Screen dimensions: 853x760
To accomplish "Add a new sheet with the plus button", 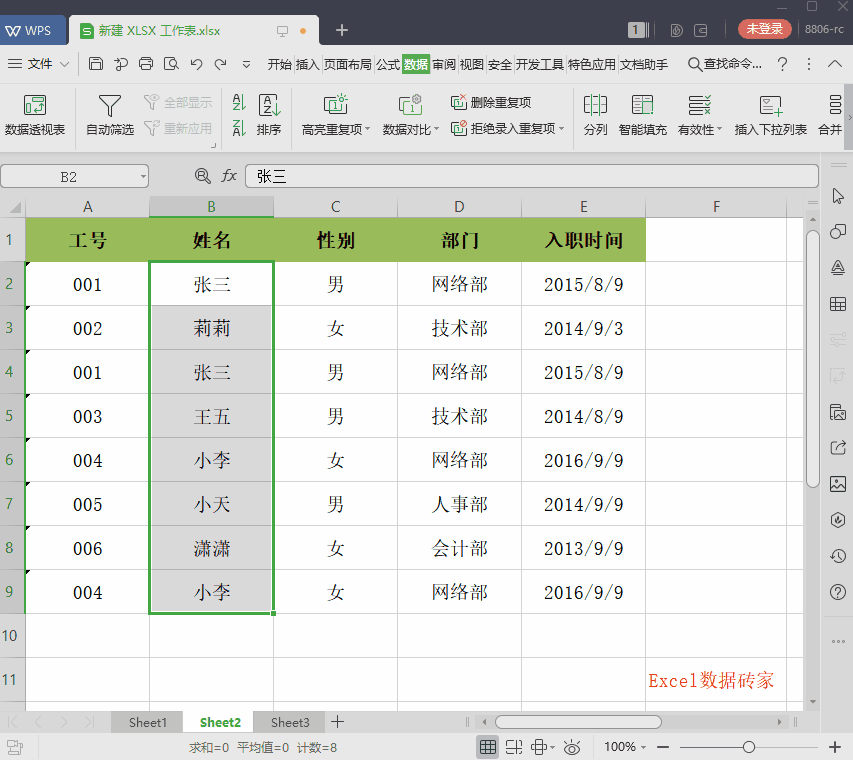I will pos(337,722).
